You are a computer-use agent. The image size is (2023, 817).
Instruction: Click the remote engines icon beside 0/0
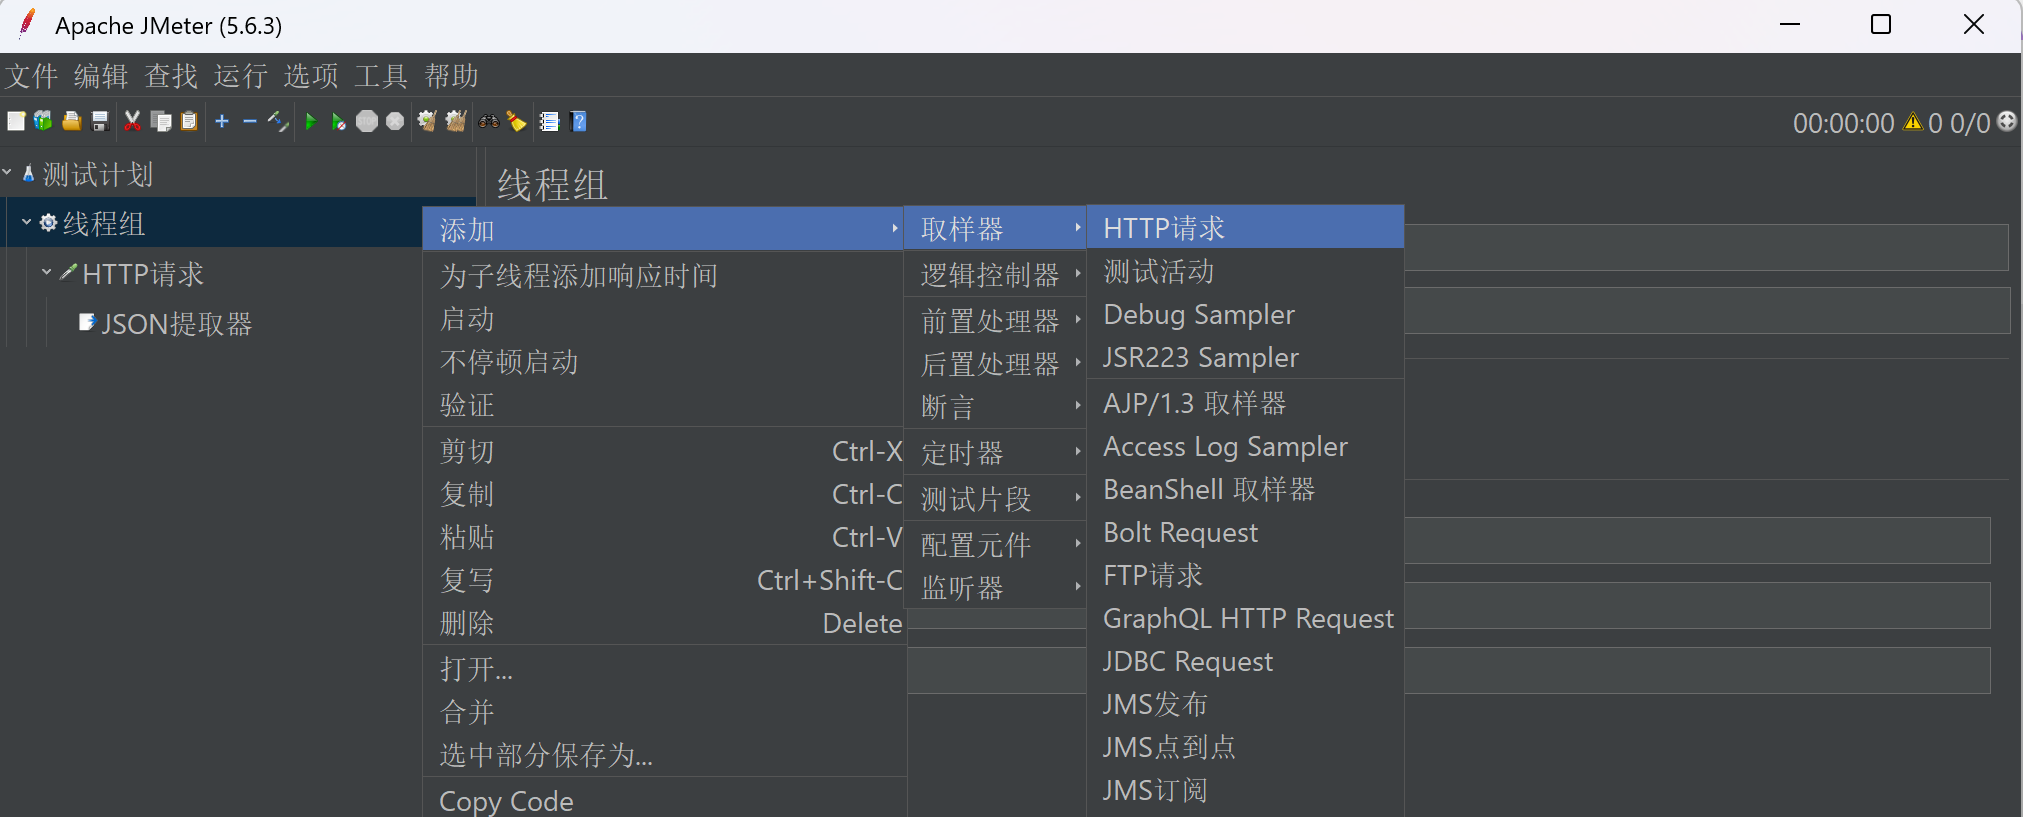(x=2007, y=121)
